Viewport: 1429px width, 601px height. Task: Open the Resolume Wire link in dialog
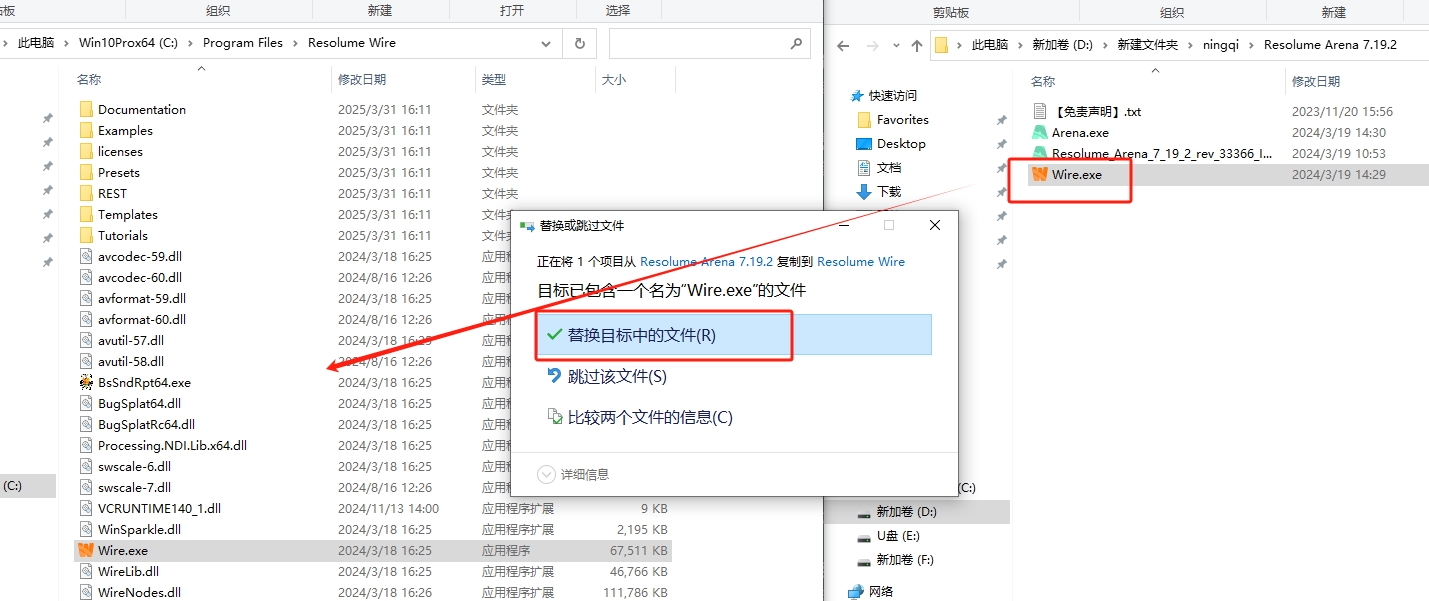pos(861,261)
